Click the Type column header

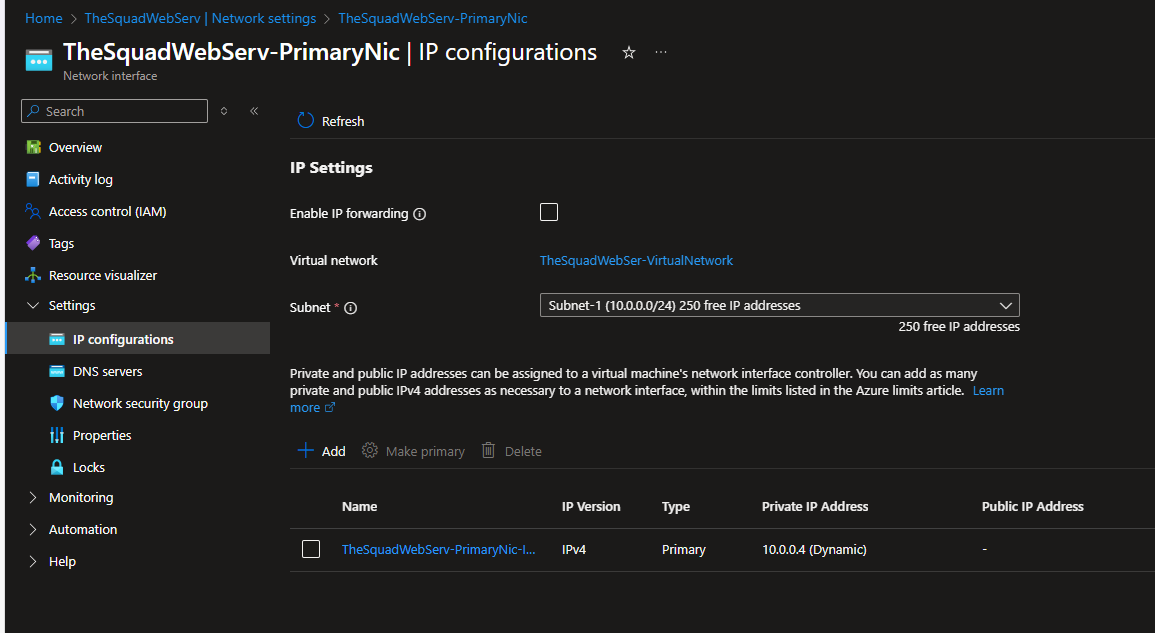click(675, 506)
